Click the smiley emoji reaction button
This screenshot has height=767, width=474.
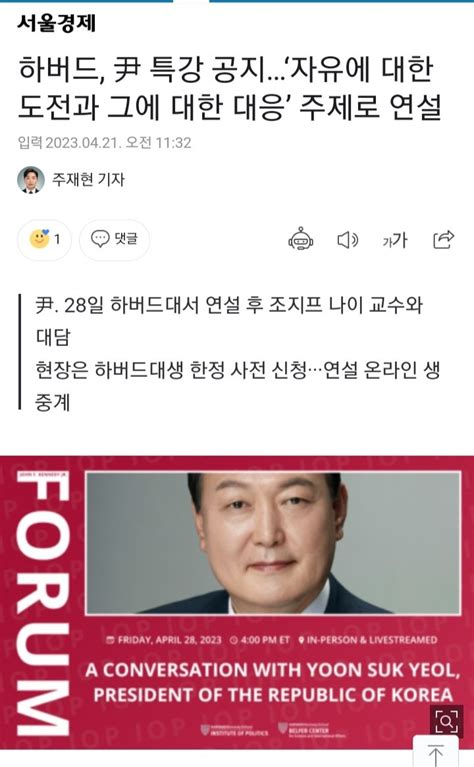click(45, 239)
